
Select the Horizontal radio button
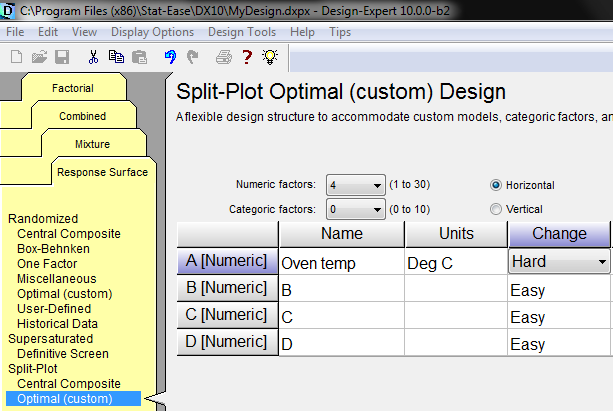pyautogui.click(x=496, y=185)
